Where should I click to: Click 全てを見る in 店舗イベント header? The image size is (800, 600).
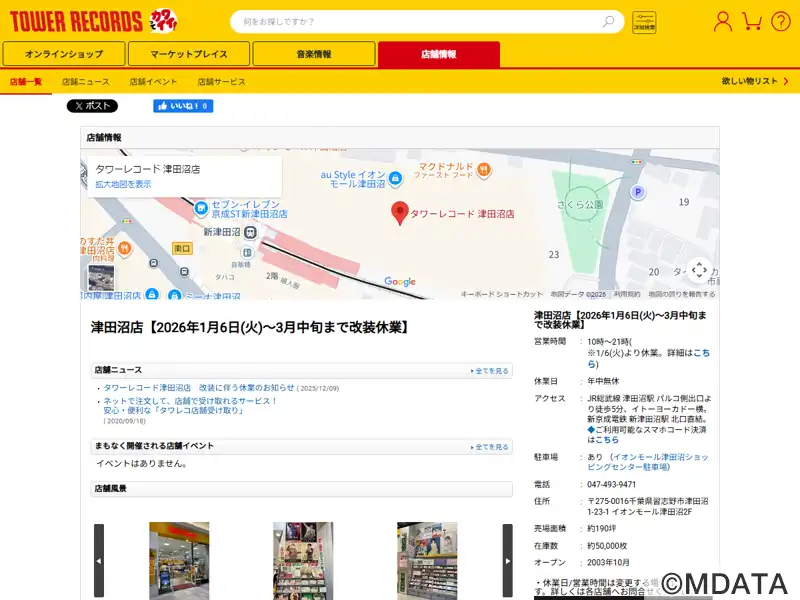489,447
